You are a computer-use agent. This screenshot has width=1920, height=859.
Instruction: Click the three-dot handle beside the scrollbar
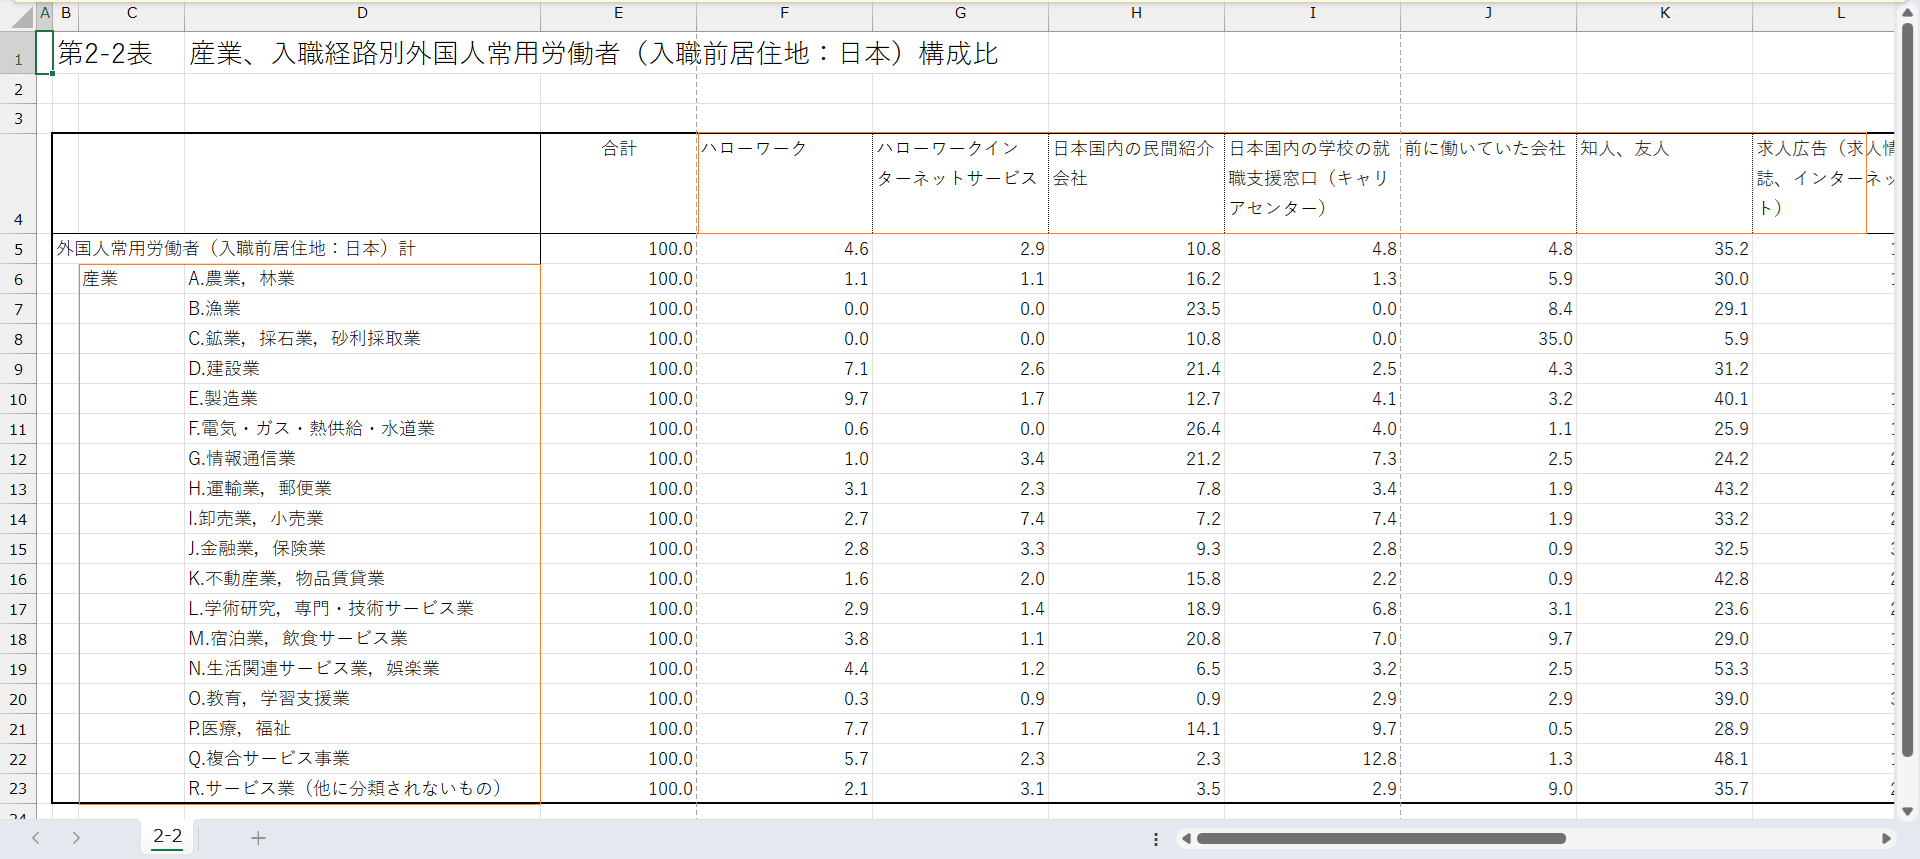click(1156, 839)
